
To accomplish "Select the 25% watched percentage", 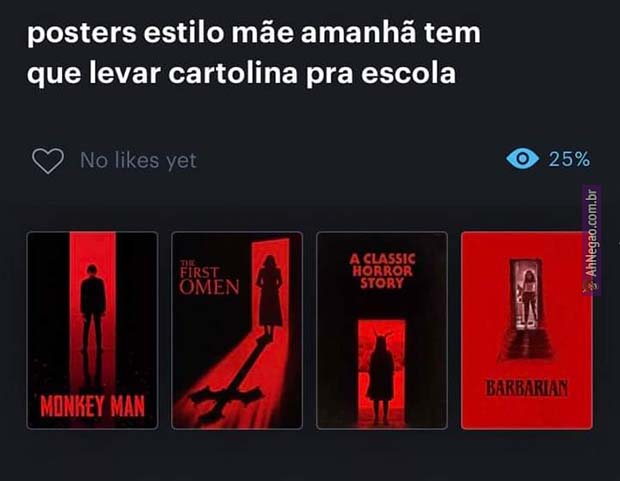I will point(569,159).
